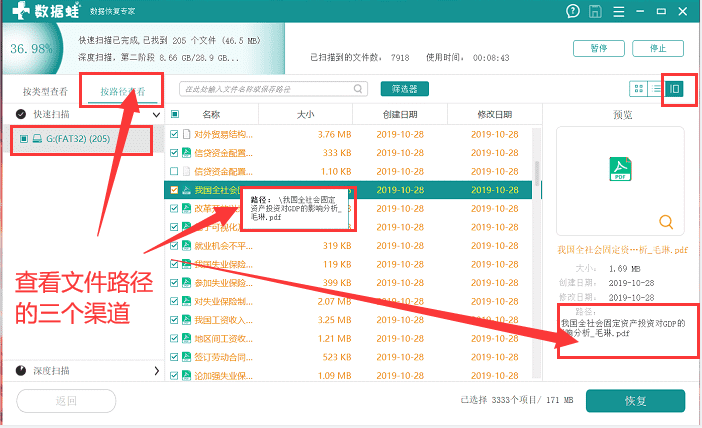The height and width of the screenshot is (428, 702).
Task: Click the 1.21 MB size cell
Action: click(x=334, y=338)
